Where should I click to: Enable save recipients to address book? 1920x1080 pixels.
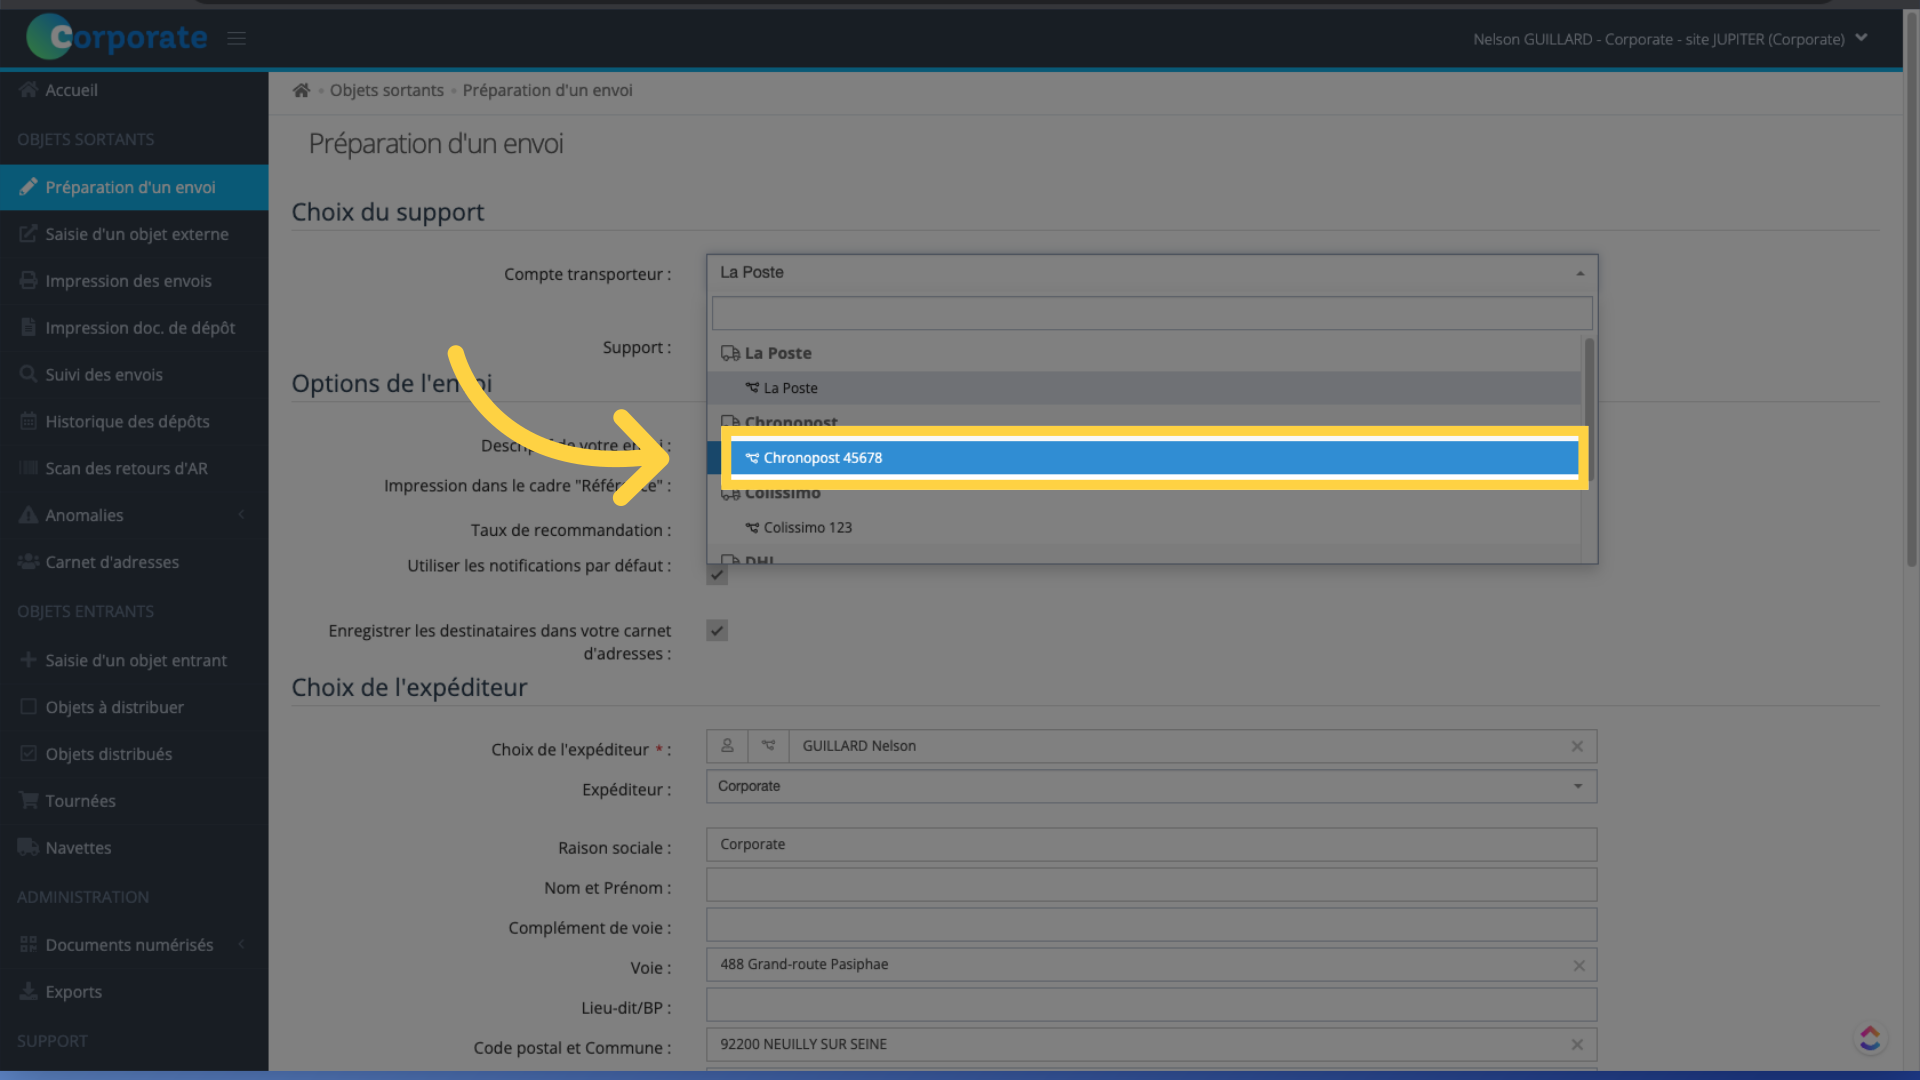pyautogui.click(x=717, y=630)
